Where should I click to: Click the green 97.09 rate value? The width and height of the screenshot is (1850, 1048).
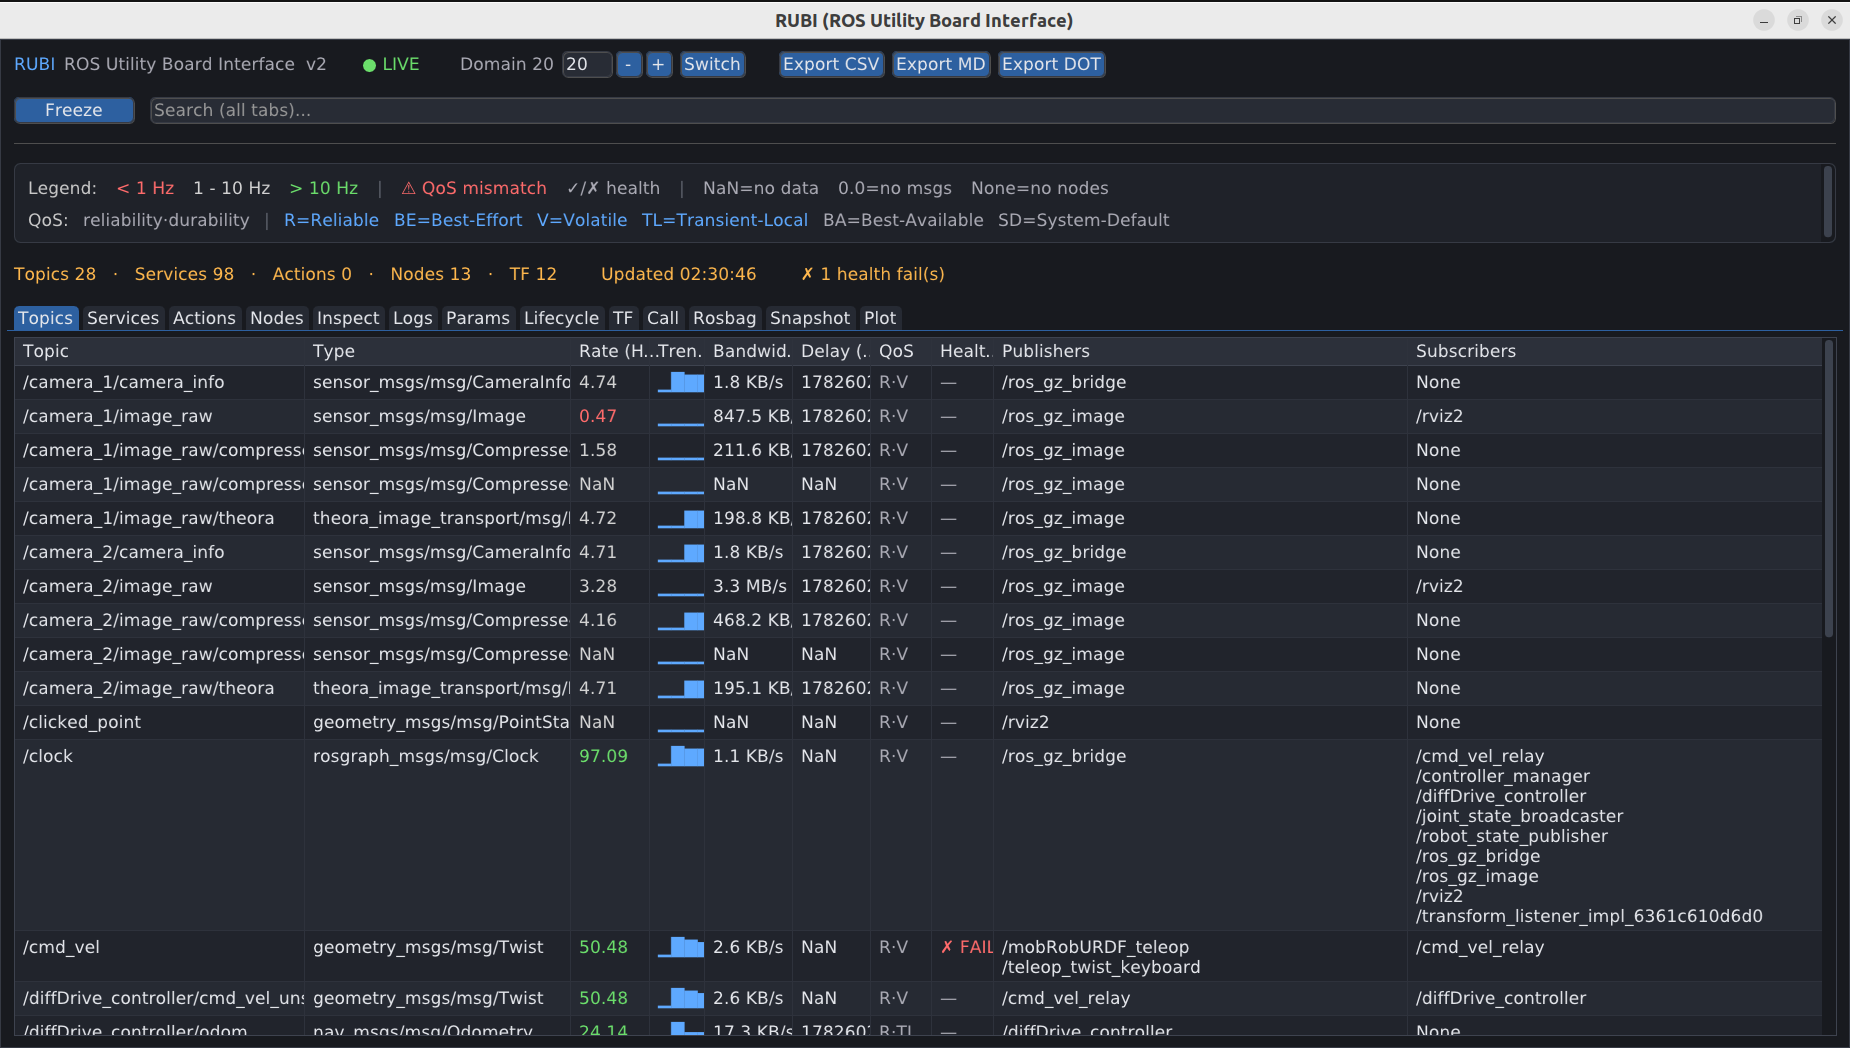click(x=604, y=756)
